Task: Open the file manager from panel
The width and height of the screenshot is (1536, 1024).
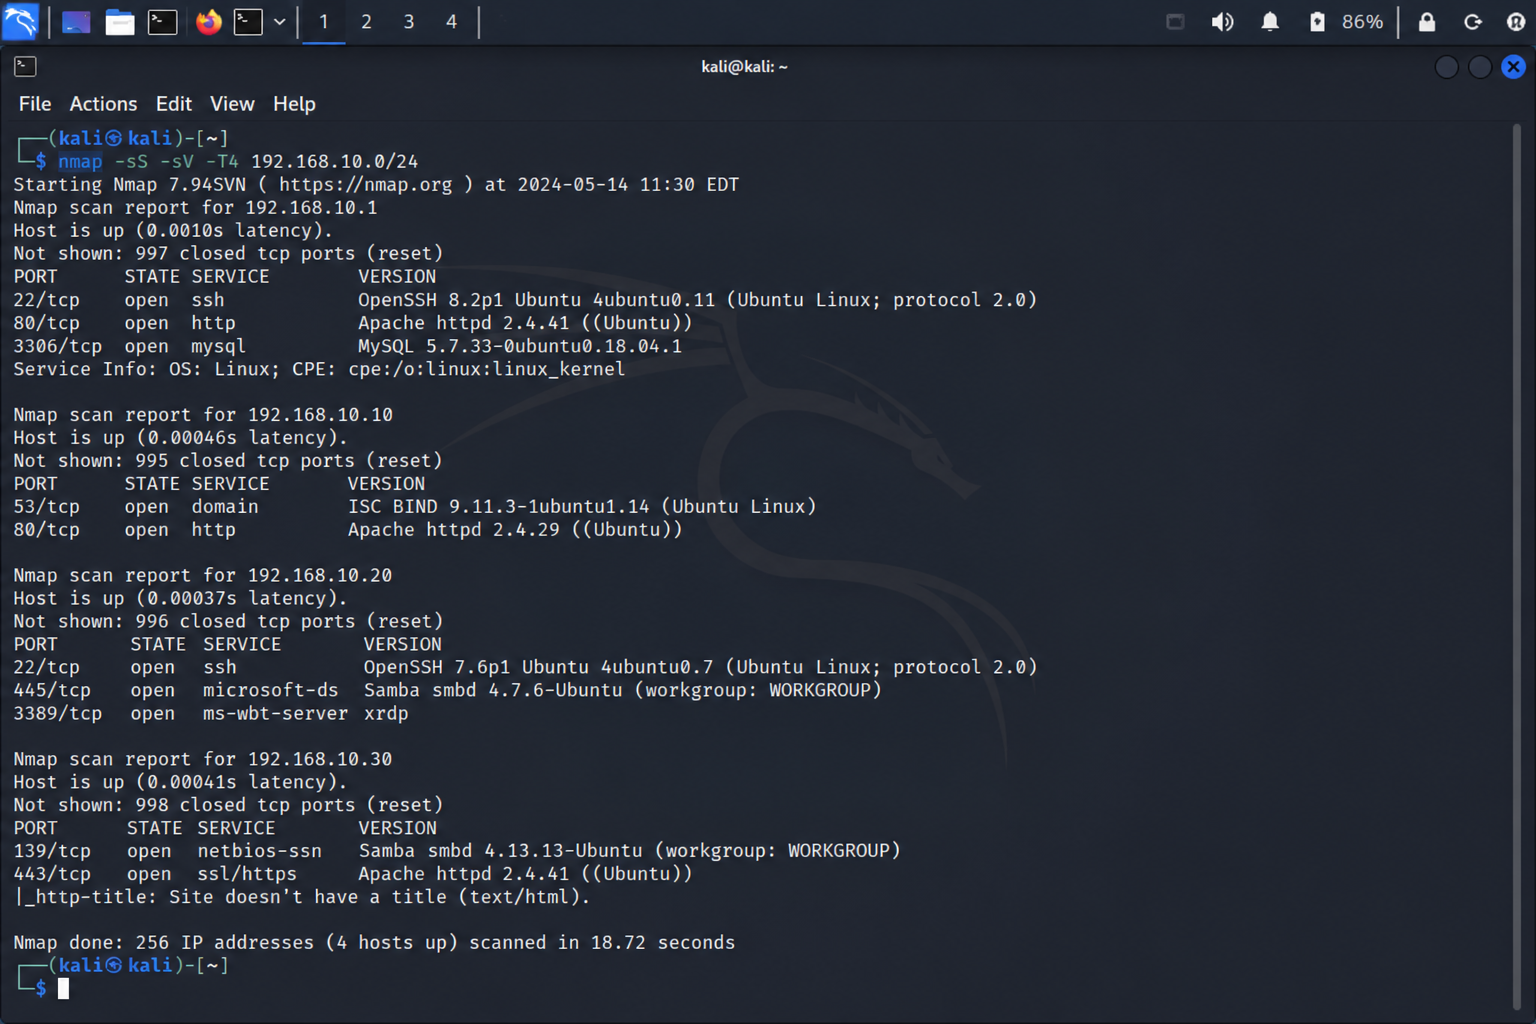Action: pos(120,22)
